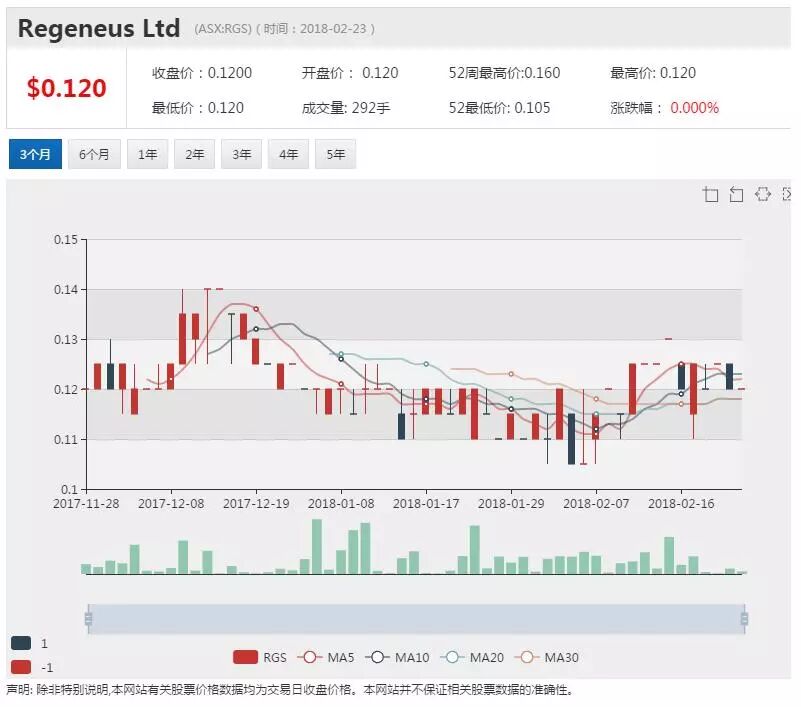Click the large red $0.120 price
The width and height of the screenshot is (801, 707).
pyautogui.click(x=66, y=88)
